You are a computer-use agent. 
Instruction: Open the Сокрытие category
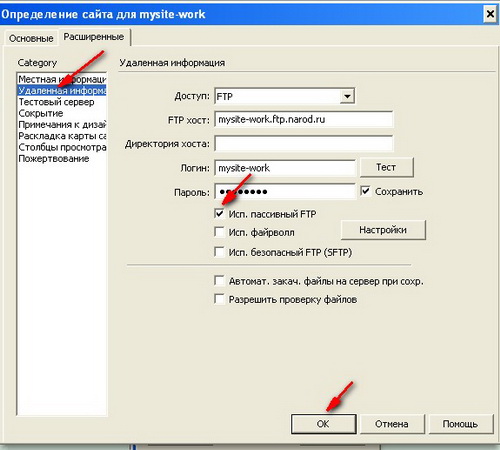pyautogui.click(x=41, y=113)
